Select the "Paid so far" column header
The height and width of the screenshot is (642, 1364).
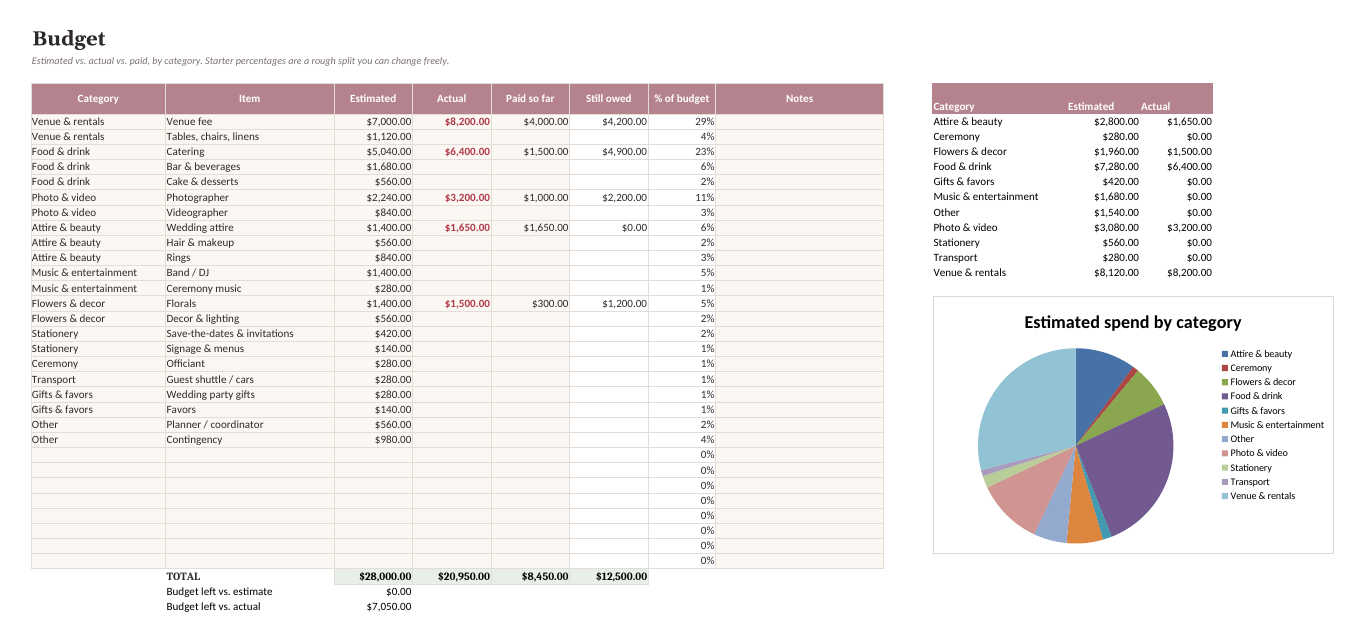coord(530,99)
